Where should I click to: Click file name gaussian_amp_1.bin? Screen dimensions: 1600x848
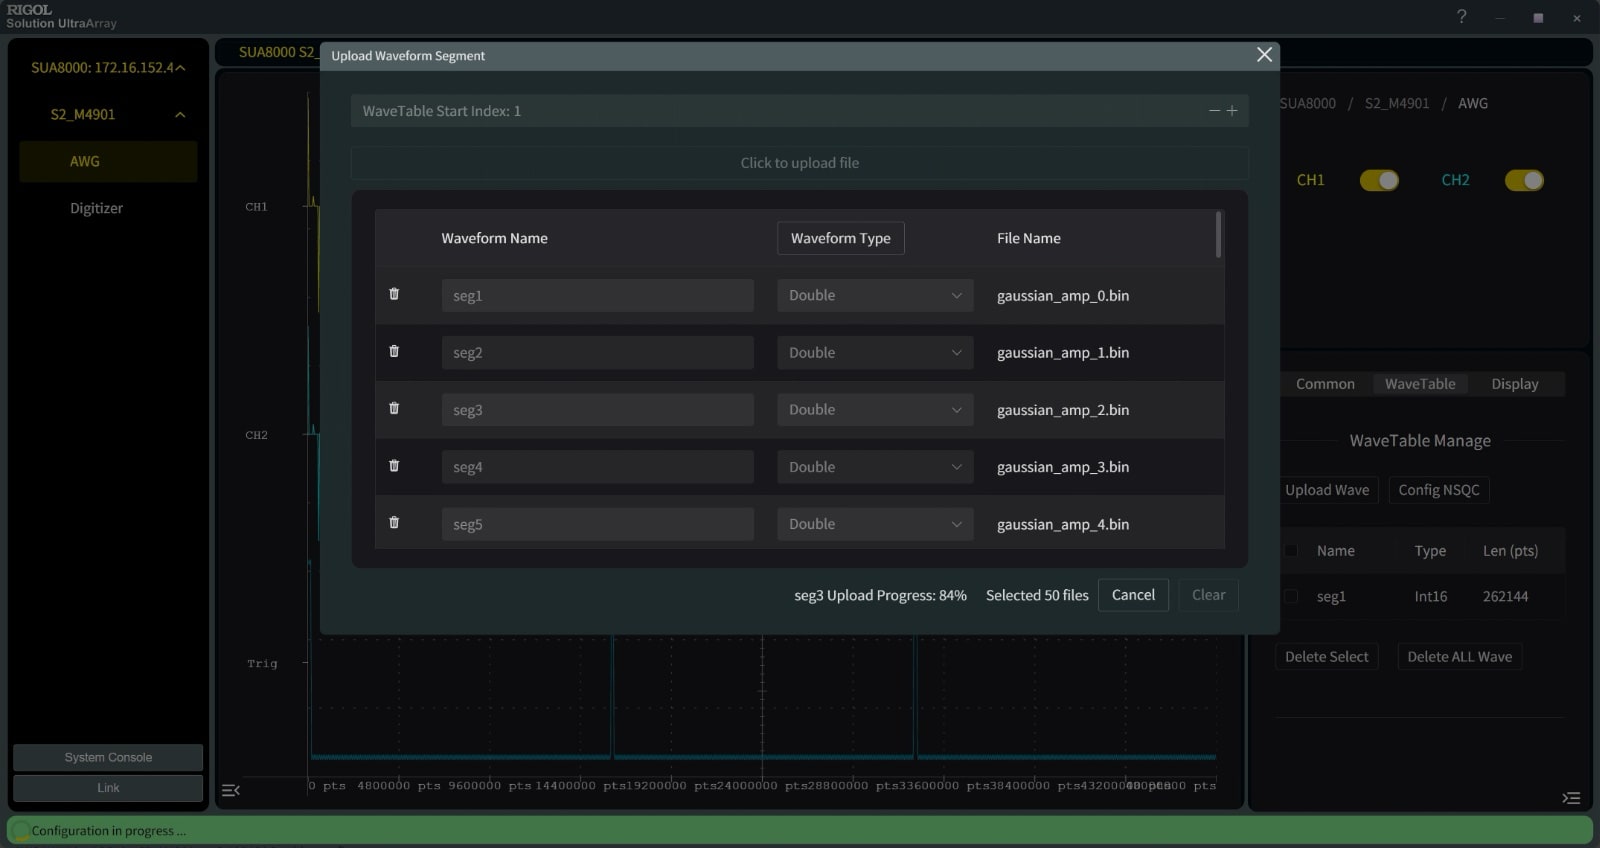(x=1063, y=352)
